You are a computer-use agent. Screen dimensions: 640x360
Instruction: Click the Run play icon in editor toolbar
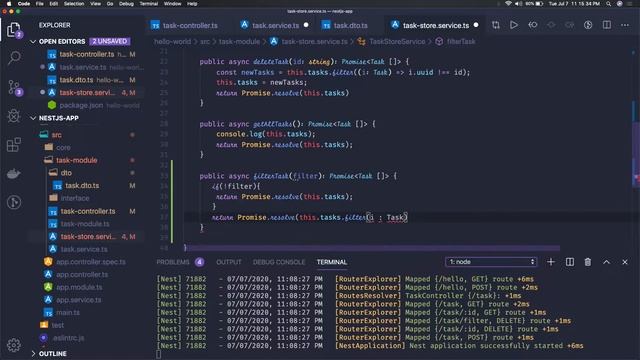coord(514,25)
